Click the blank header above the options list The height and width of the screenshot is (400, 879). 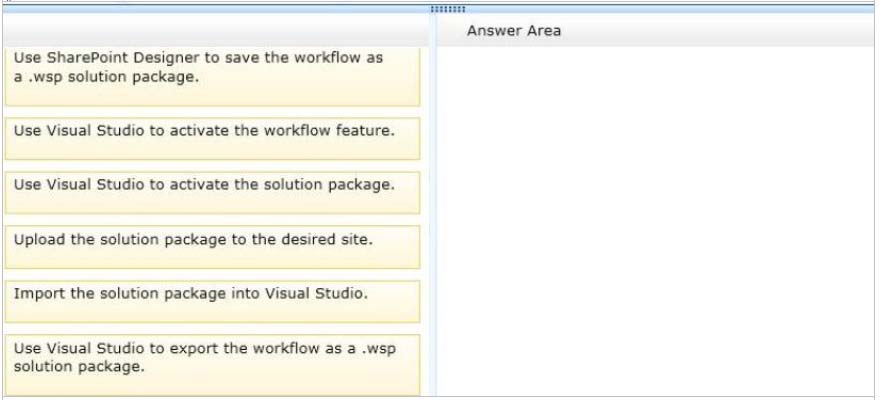pos(212,31)
